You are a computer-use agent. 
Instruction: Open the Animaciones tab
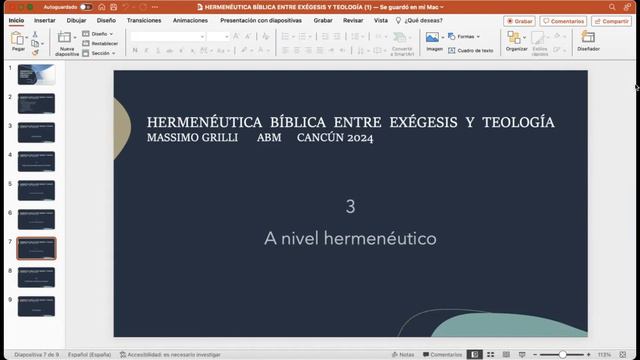(190, 20)
